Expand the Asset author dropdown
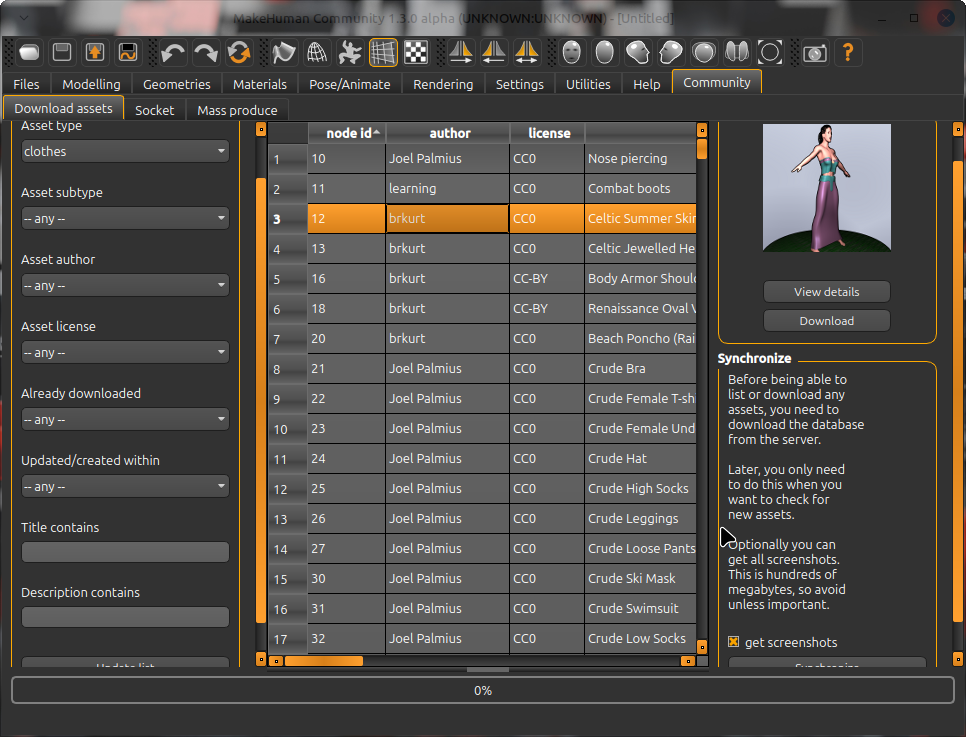 124,285
